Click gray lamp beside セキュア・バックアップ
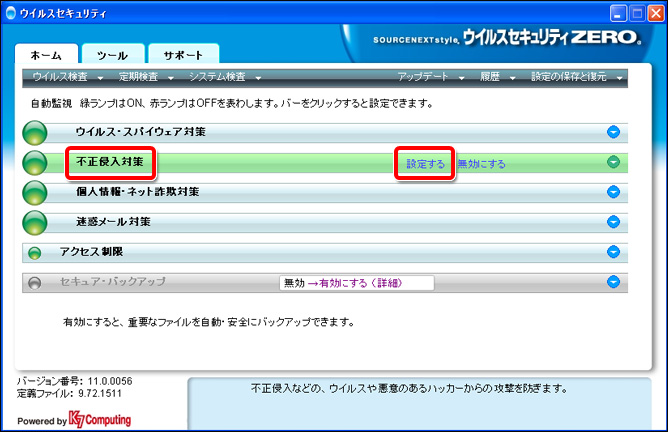Image resolution: width=668 pixels, height=432 pixels. tap(35, 283)
